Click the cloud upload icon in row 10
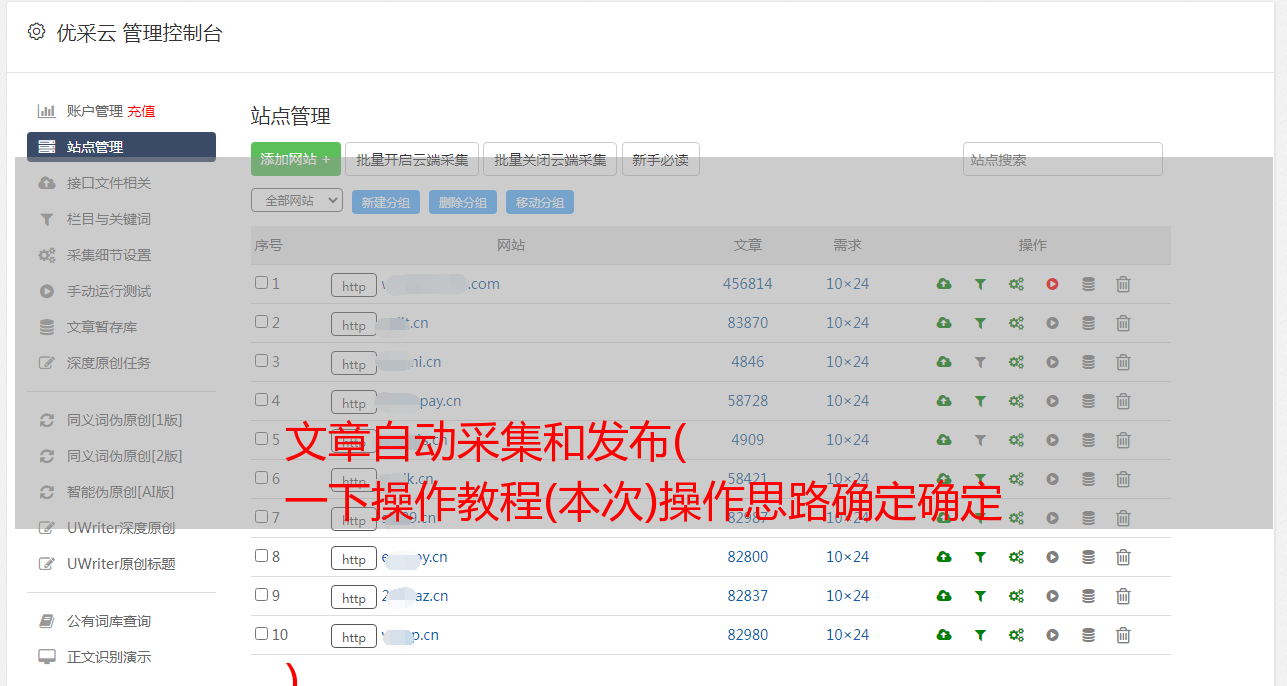Viewport: 1287px width, 686px height. pyautogui.click(x=943, y=635)
